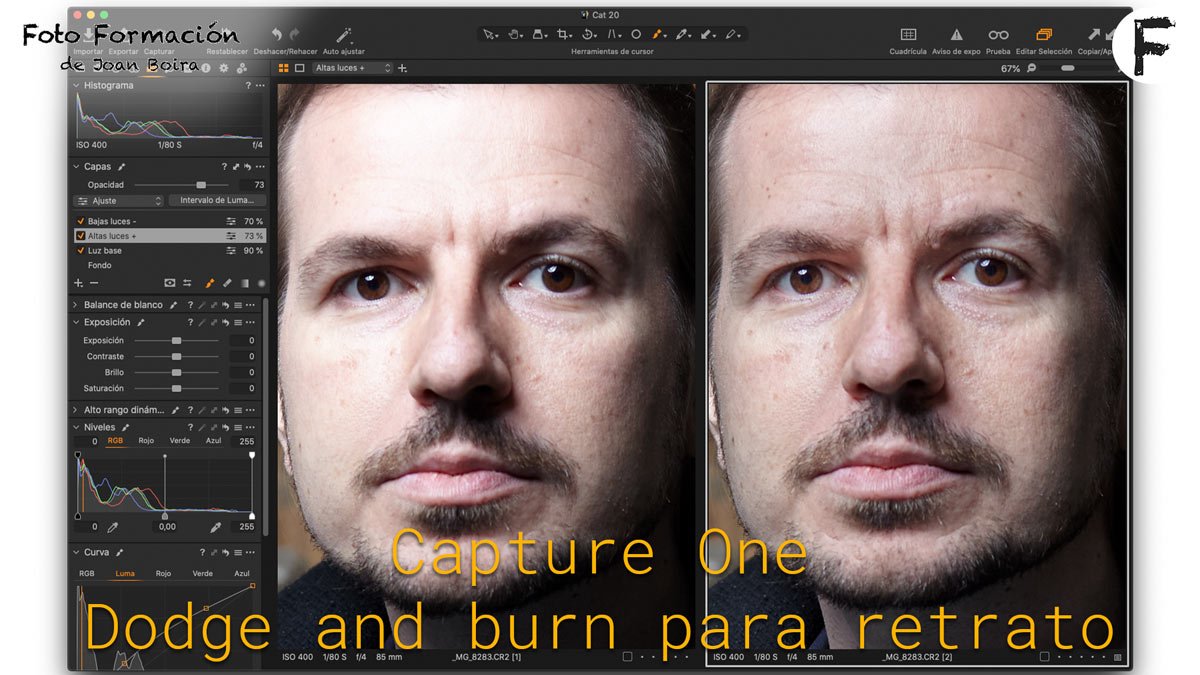Select the Verde tab in Niveles

[179, 441]
